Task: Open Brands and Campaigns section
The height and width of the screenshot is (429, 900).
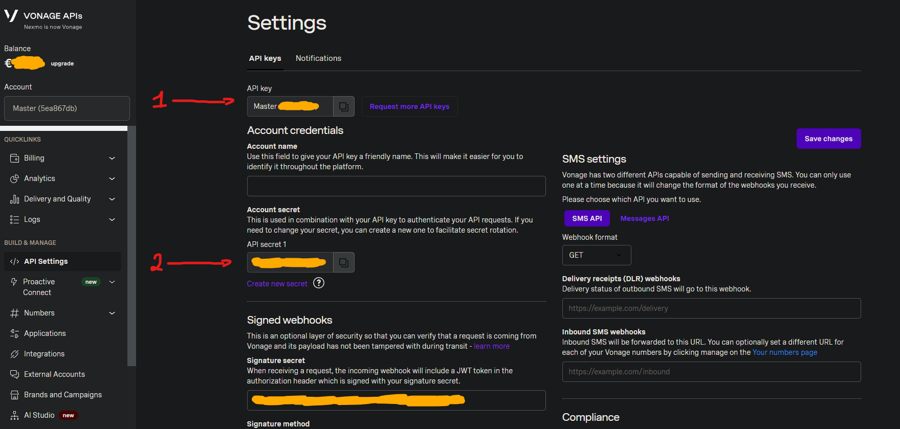Action: click(62, 395)
